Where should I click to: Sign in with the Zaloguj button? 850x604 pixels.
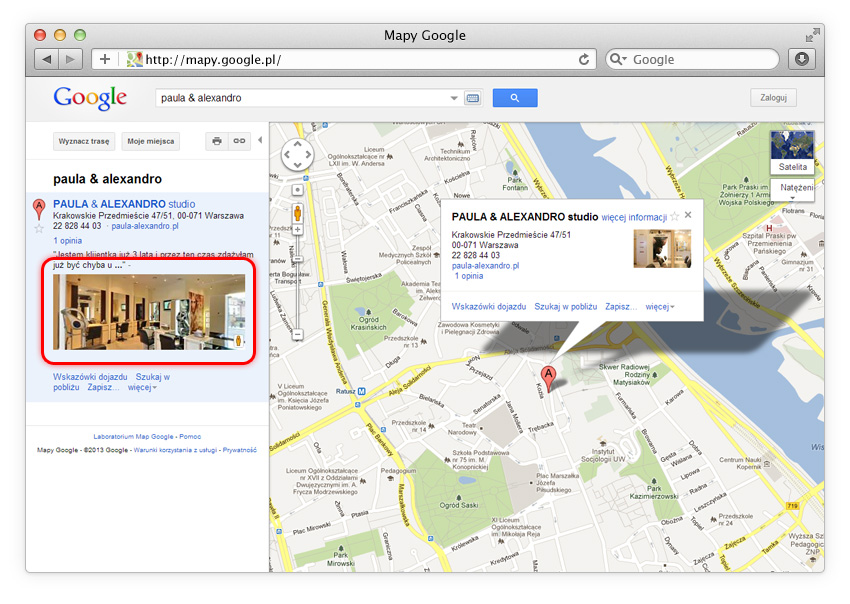[x=773, y=98]
